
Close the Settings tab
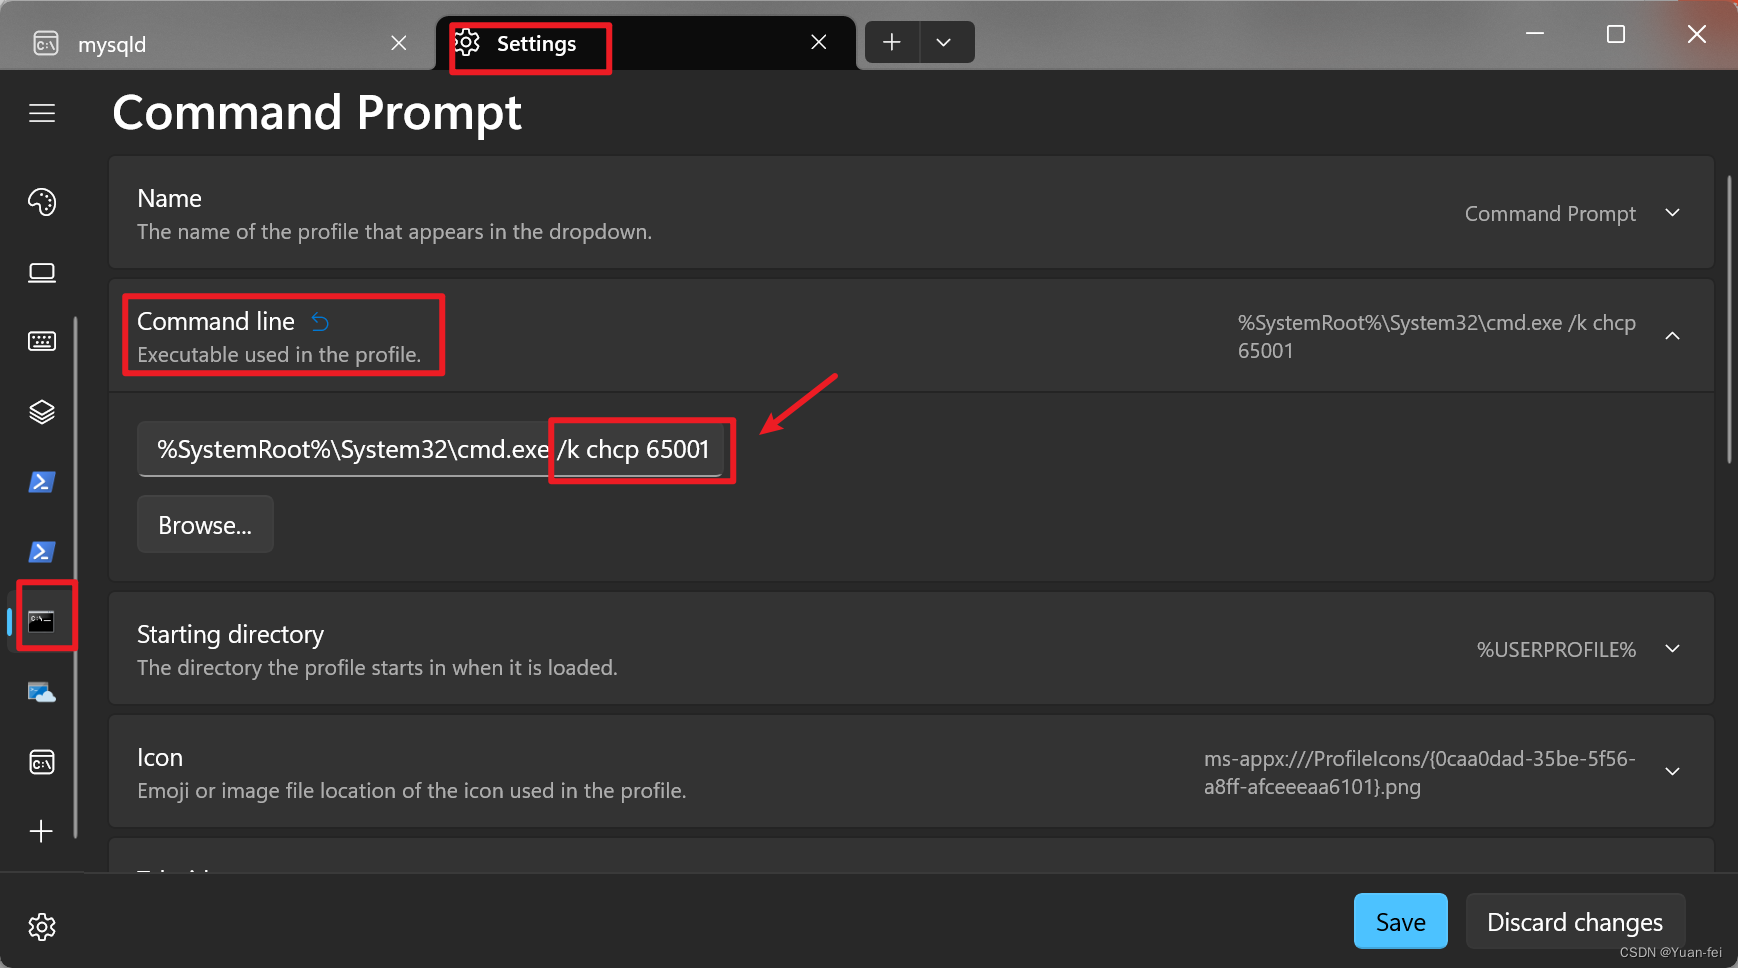click(819, 42)
